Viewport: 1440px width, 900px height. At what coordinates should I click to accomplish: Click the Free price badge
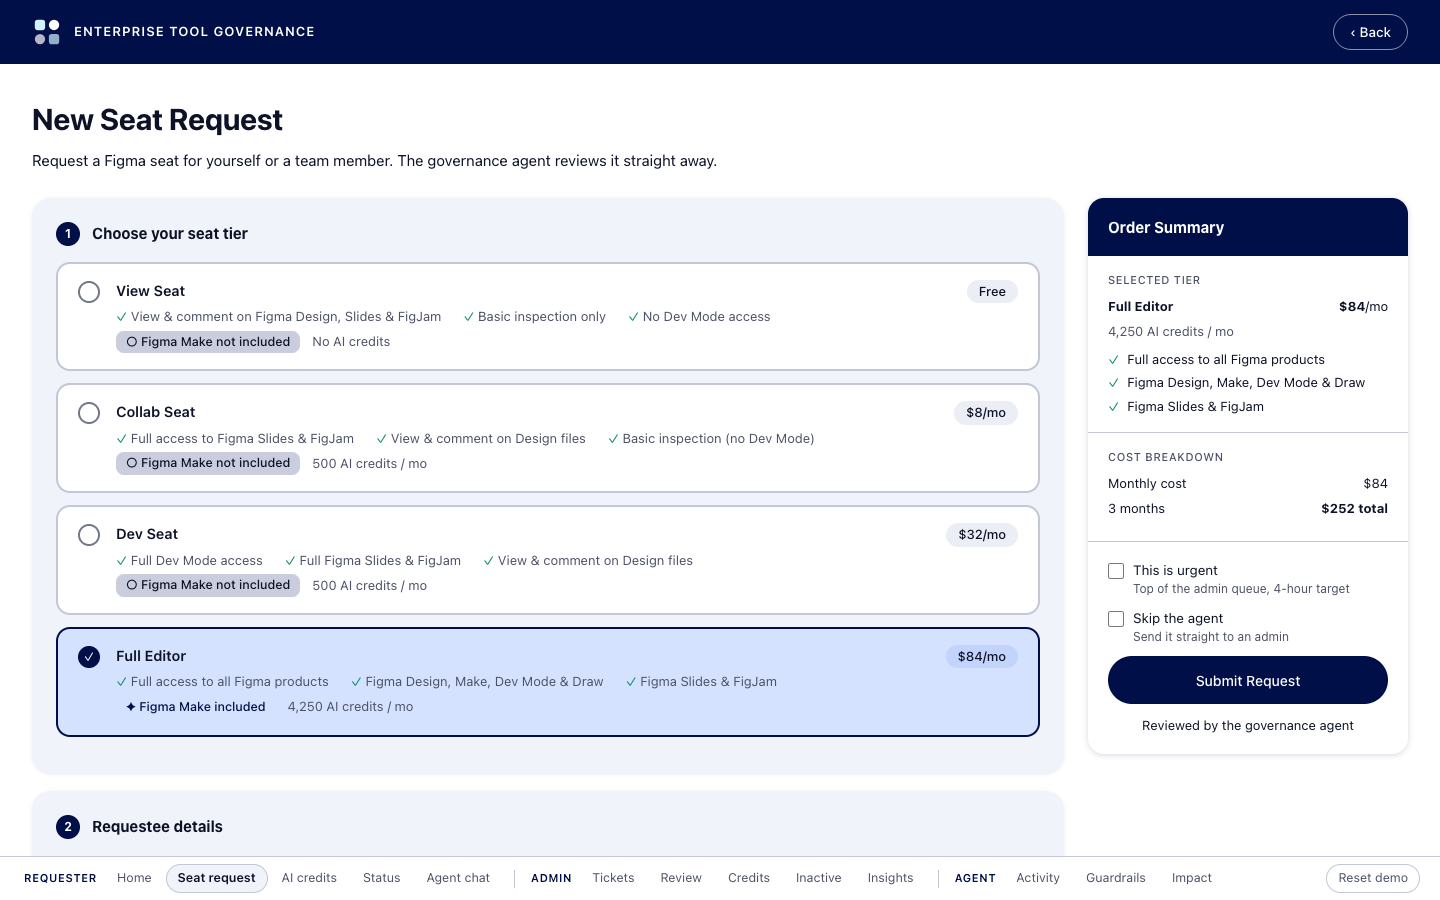[x=992, y=292]
